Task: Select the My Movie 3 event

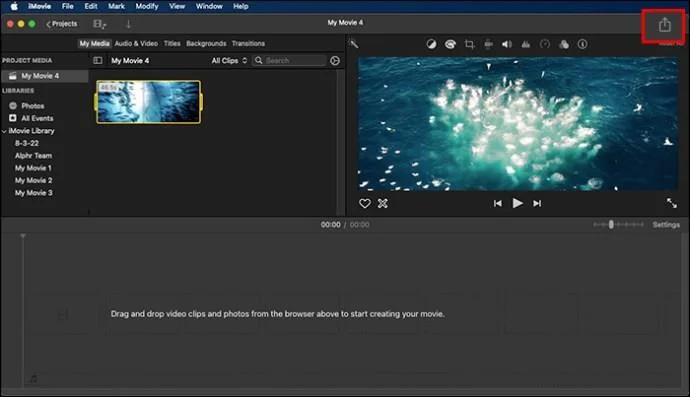Action: click(x=33, y=193)
